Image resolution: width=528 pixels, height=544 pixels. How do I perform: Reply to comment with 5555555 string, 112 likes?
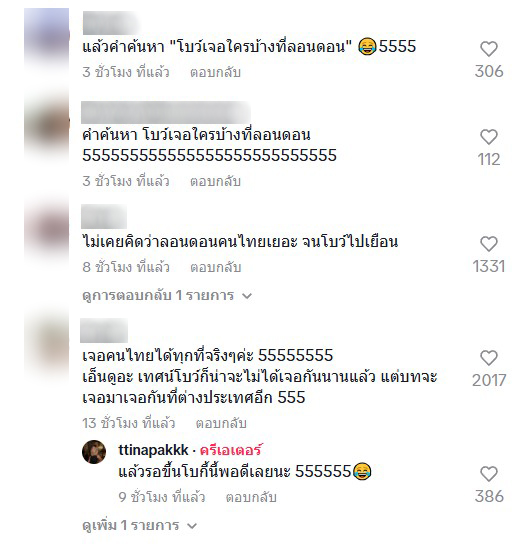[x=215, y=181]
